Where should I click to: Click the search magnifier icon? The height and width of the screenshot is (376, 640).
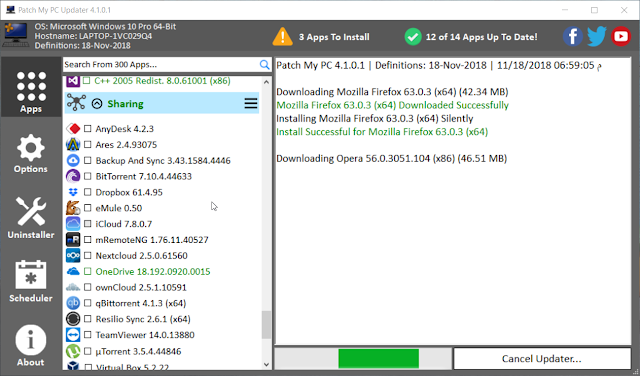tap(264, 65)
